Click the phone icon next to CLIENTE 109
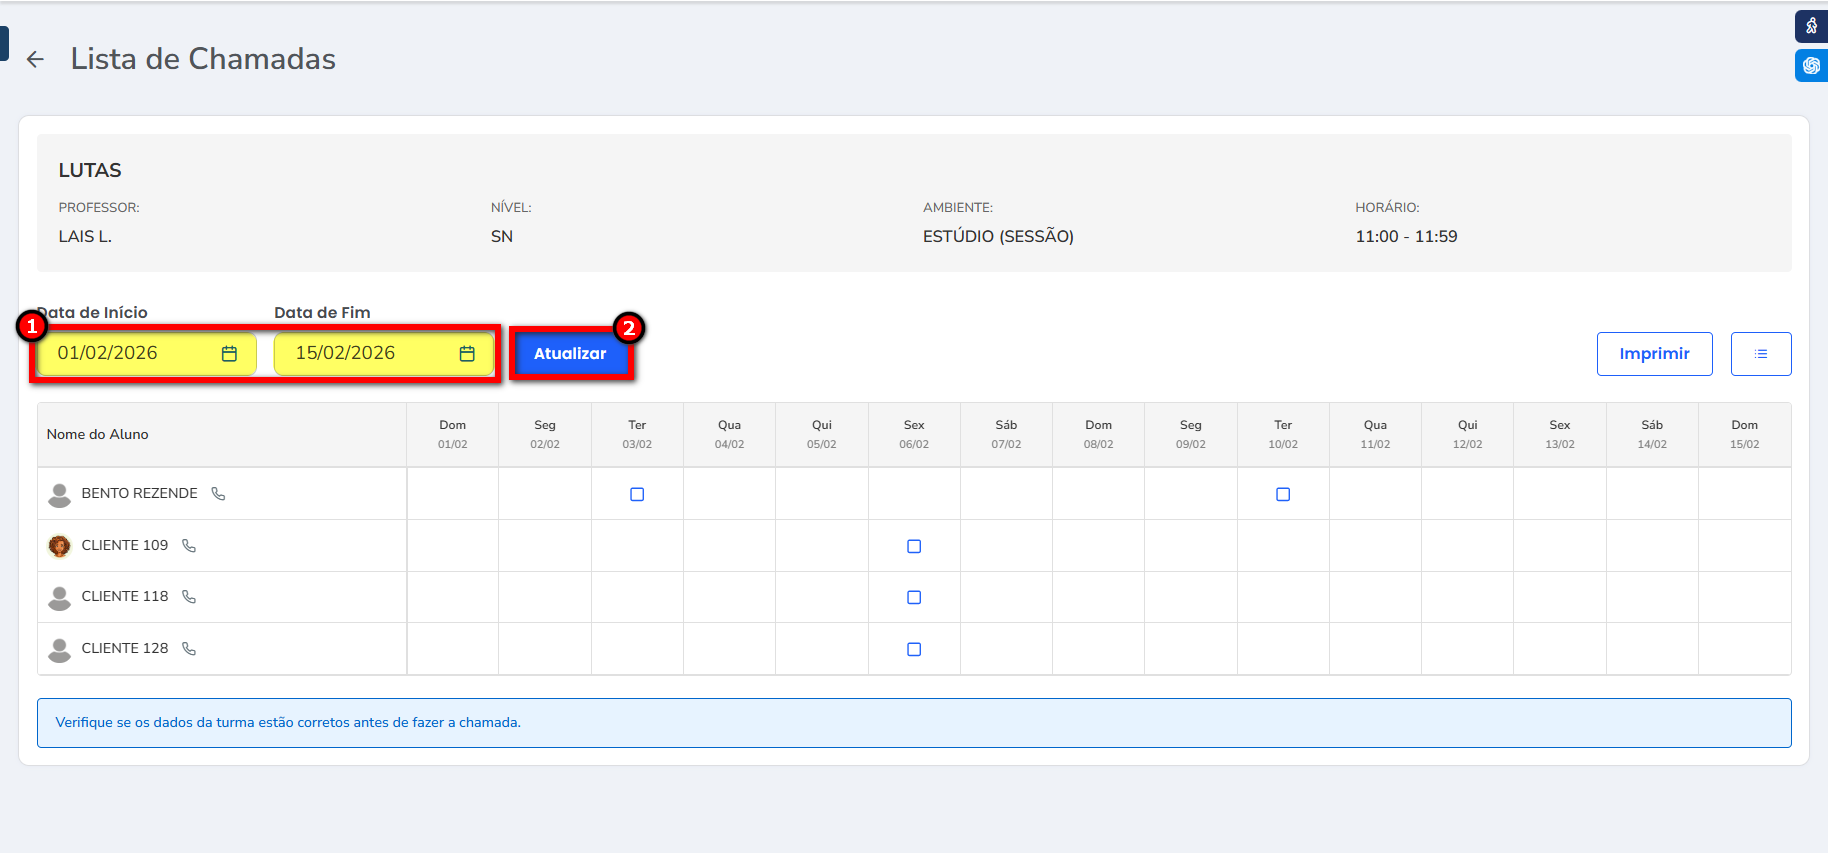Viewport: 1828px width, 853px height. [x=189, y=546]
